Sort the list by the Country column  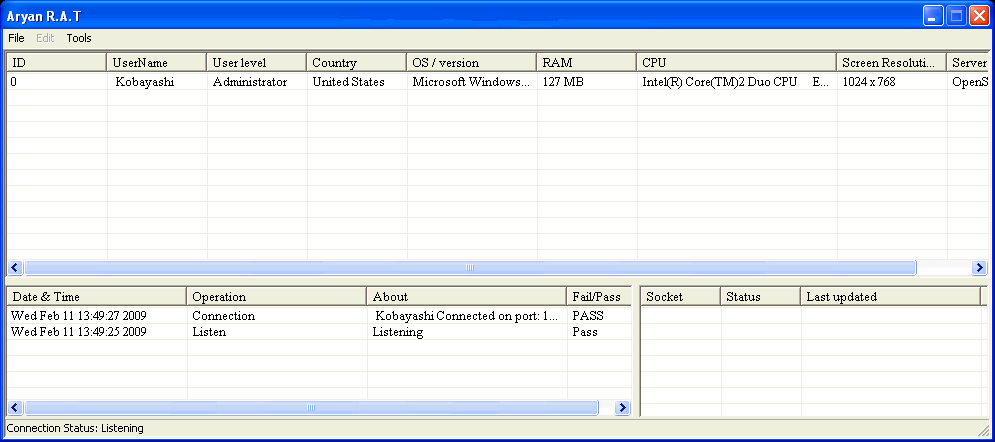click(x=356, y=63)
